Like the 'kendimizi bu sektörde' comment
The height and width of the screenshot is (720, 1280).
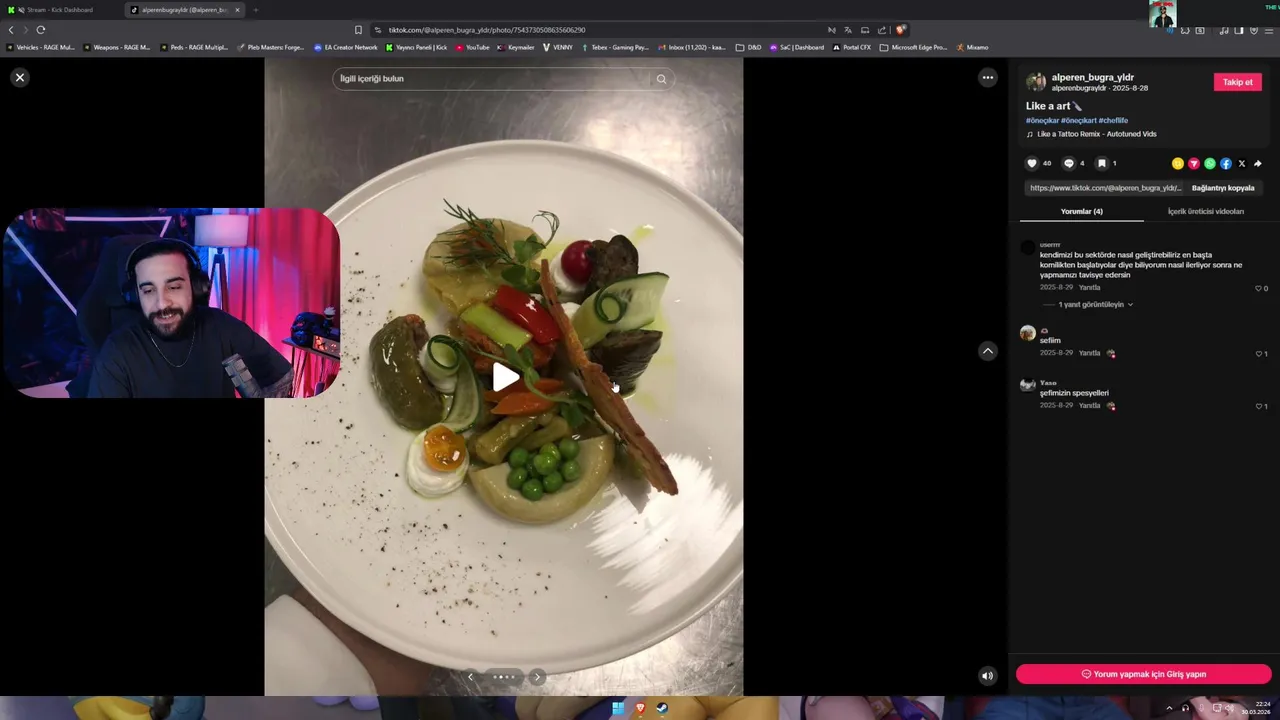pyautogui.click(x=1259, y=288)
